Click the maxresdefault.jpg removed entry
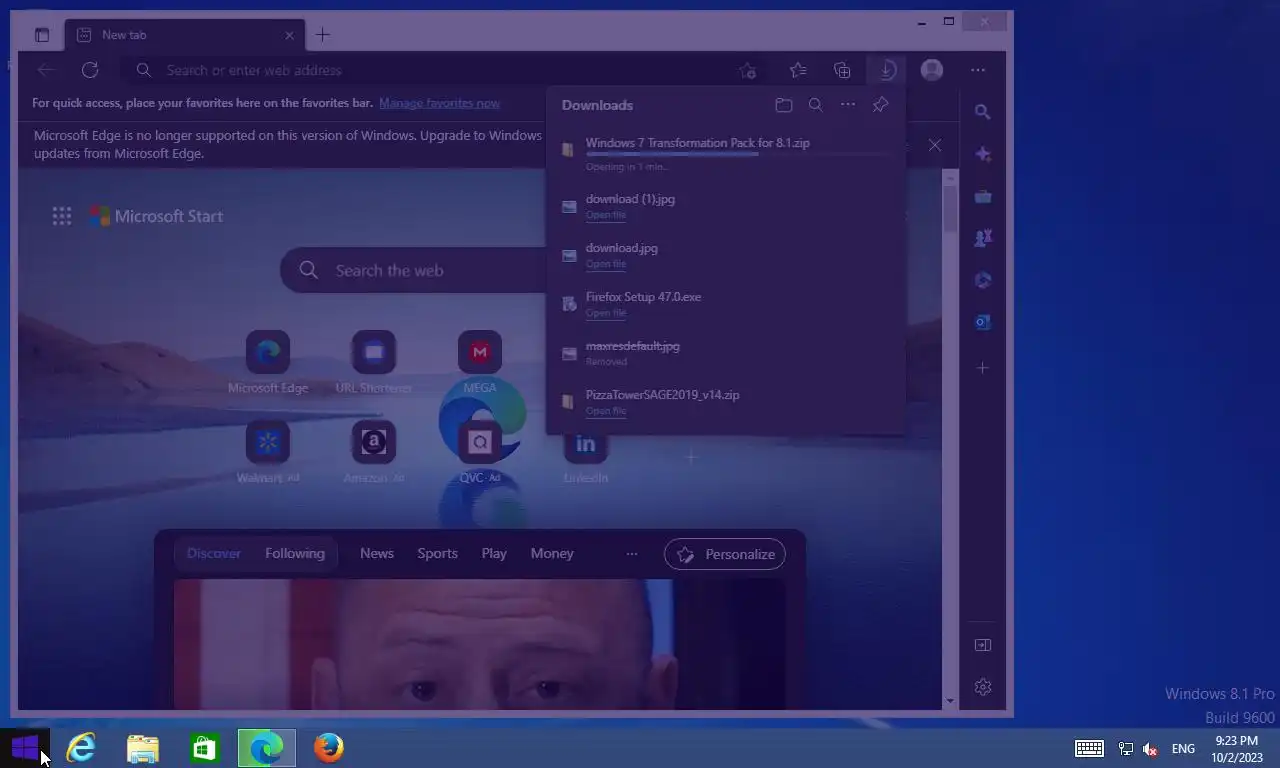This screenshot has height=768, width=1280. (725, 352)
